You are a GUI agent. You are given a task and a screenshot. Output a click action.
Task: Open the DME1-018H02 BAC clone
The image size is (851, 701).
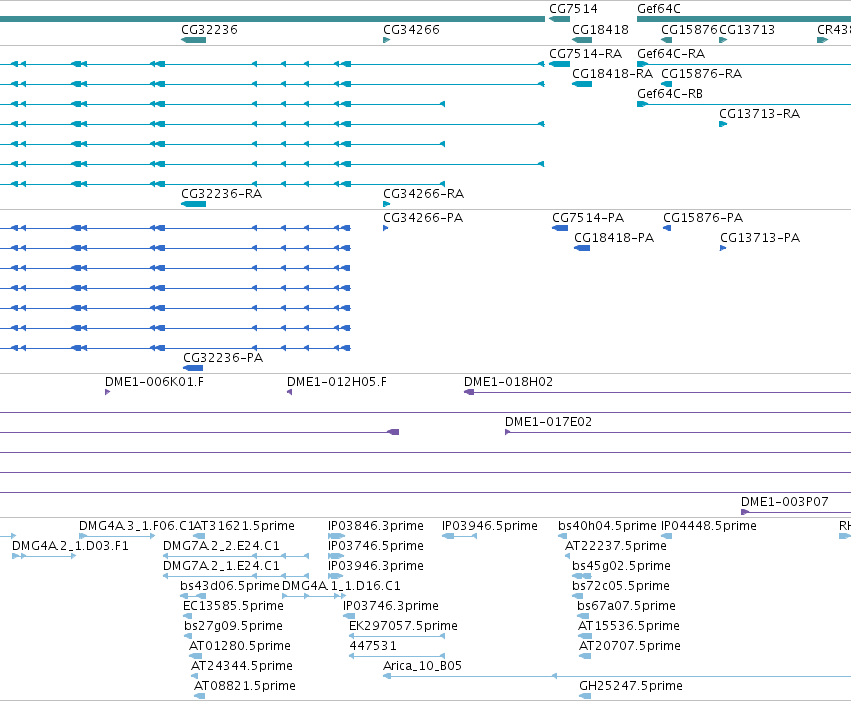pyautogui.click(x=657, y=392)
